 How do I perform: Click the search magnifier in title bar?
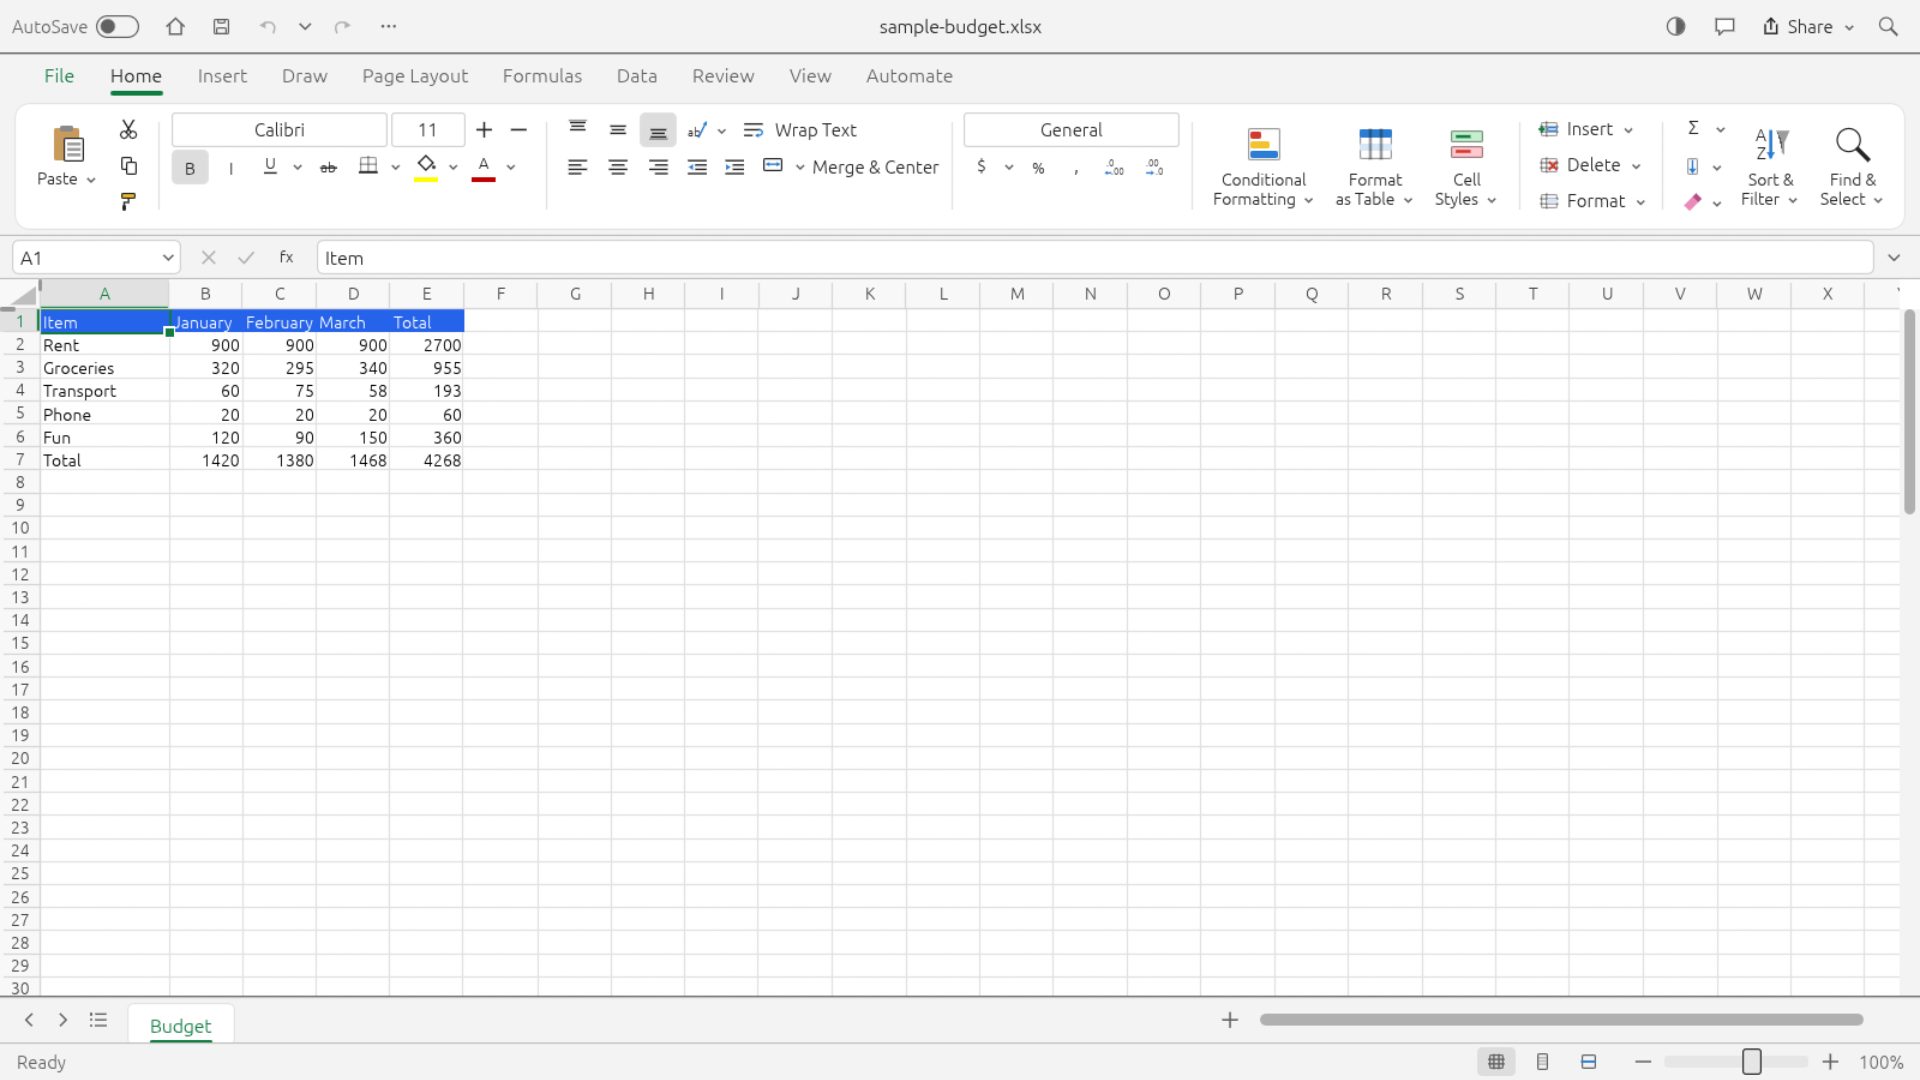(1887, 27)
